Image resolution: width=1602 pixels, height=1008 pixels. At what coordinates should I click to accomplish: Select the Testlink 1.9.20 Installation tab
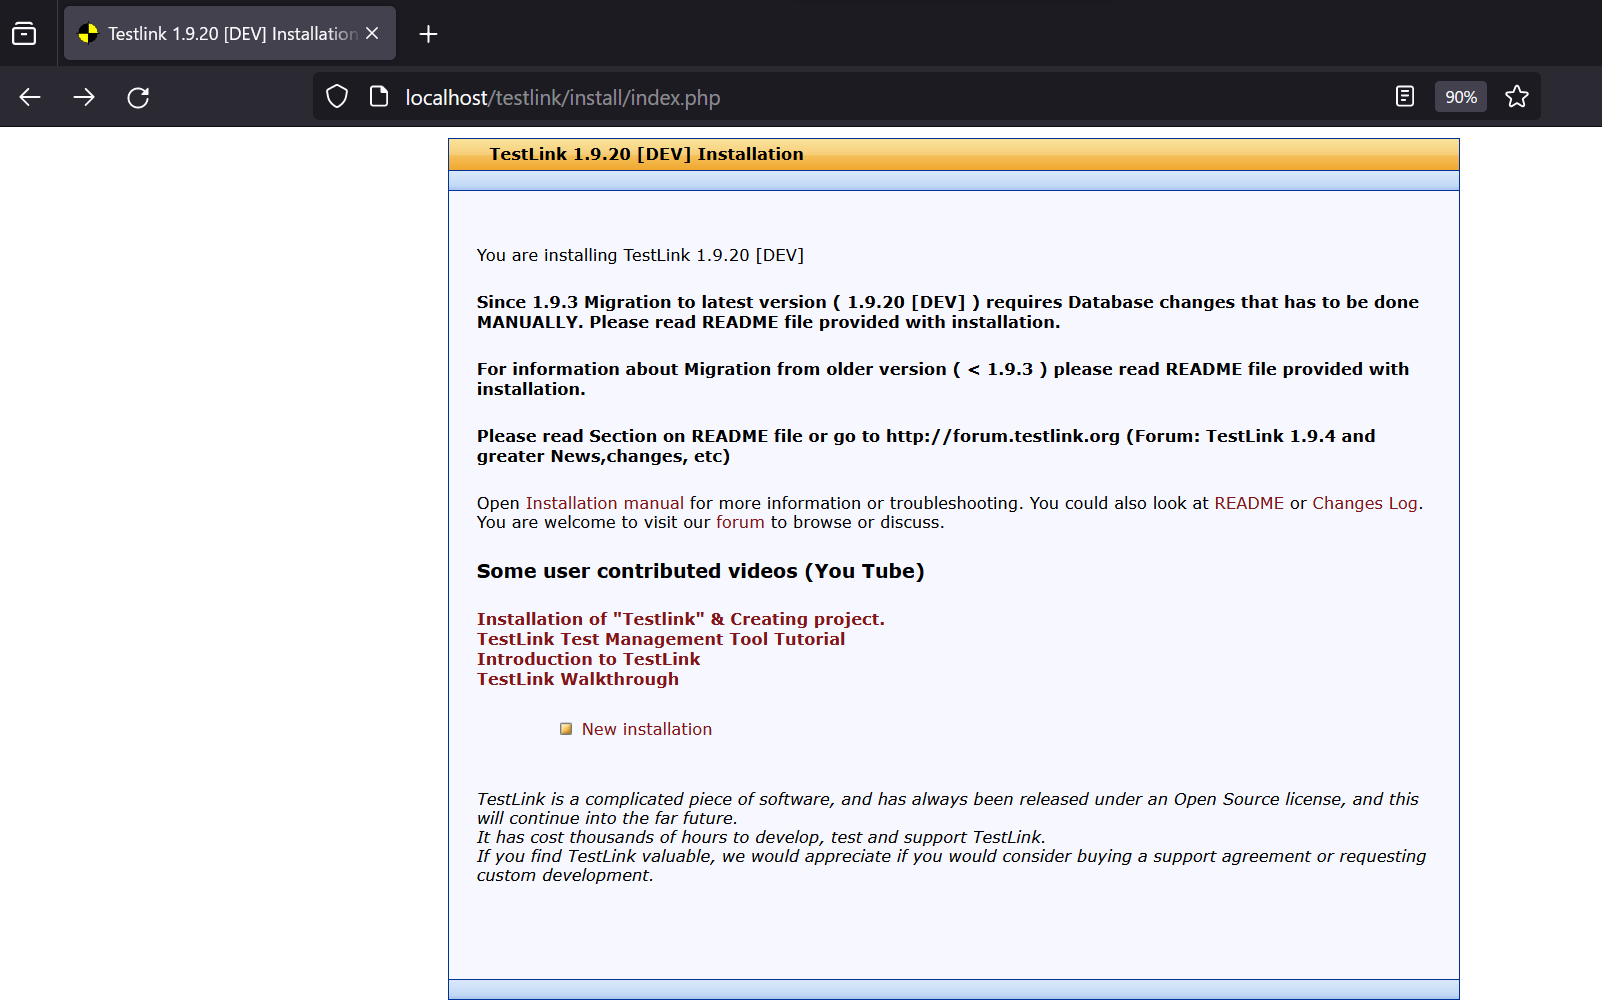pos(230,33)
